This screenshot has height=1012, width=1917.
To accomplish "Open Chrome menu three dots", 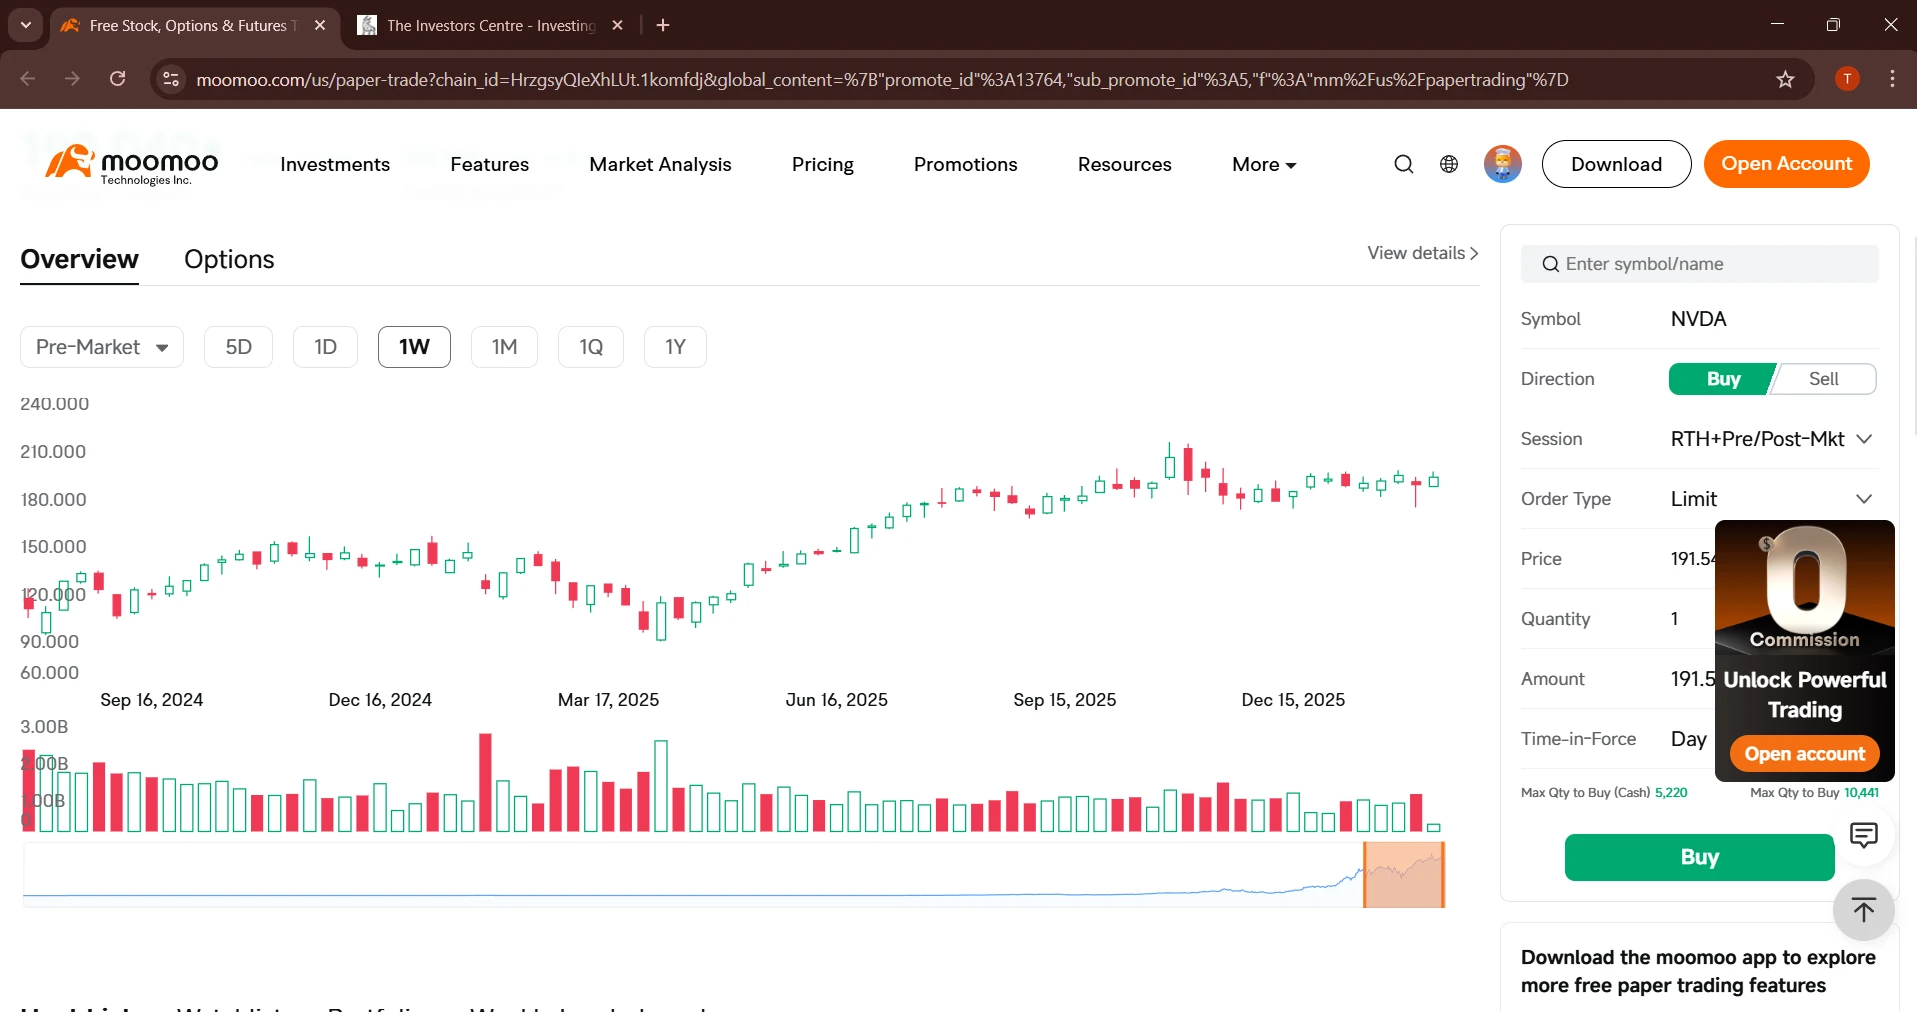I will 1892,79.
